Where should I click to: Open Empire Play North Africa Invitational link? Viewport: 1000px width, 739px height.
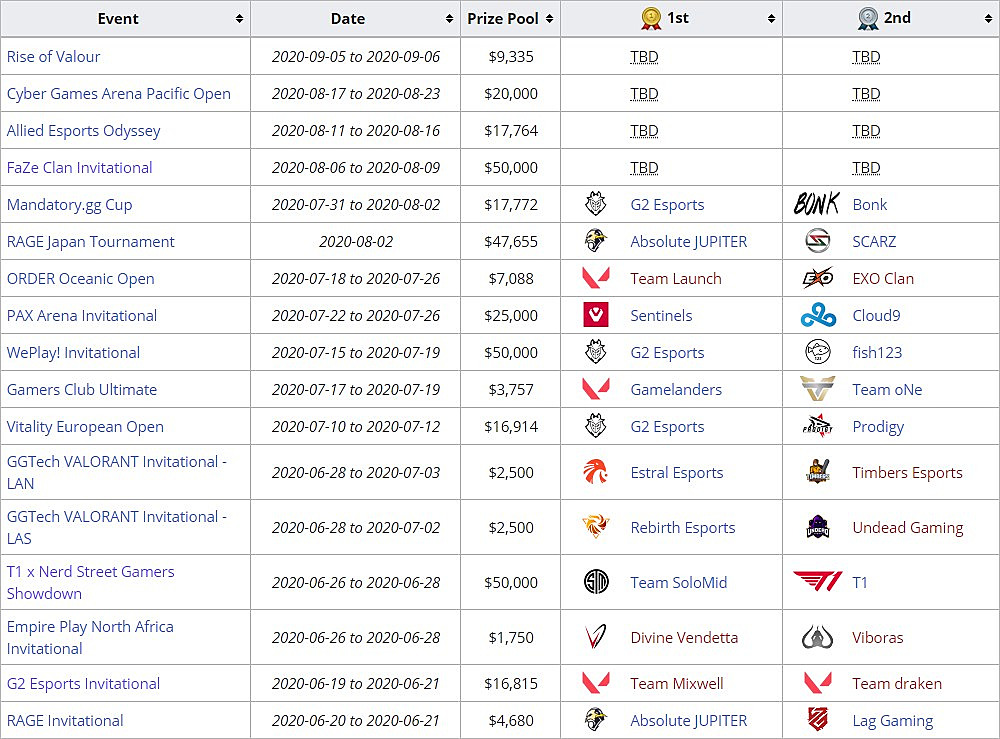pos(90,636)
